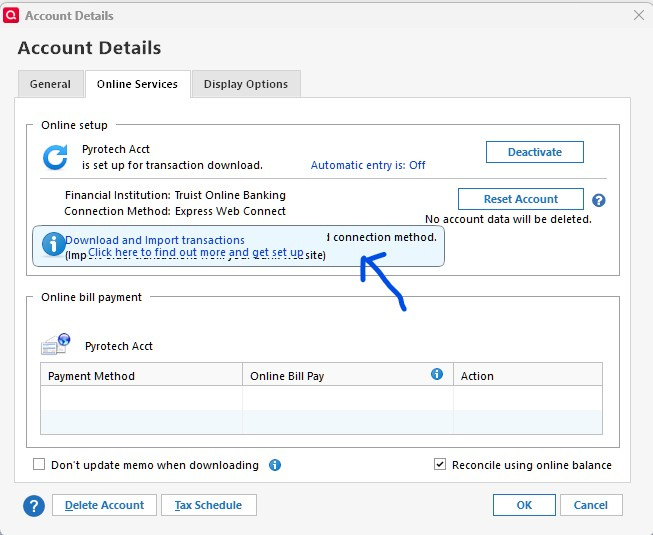
Task: Switch to the General tab
Action: coord(50,84)
